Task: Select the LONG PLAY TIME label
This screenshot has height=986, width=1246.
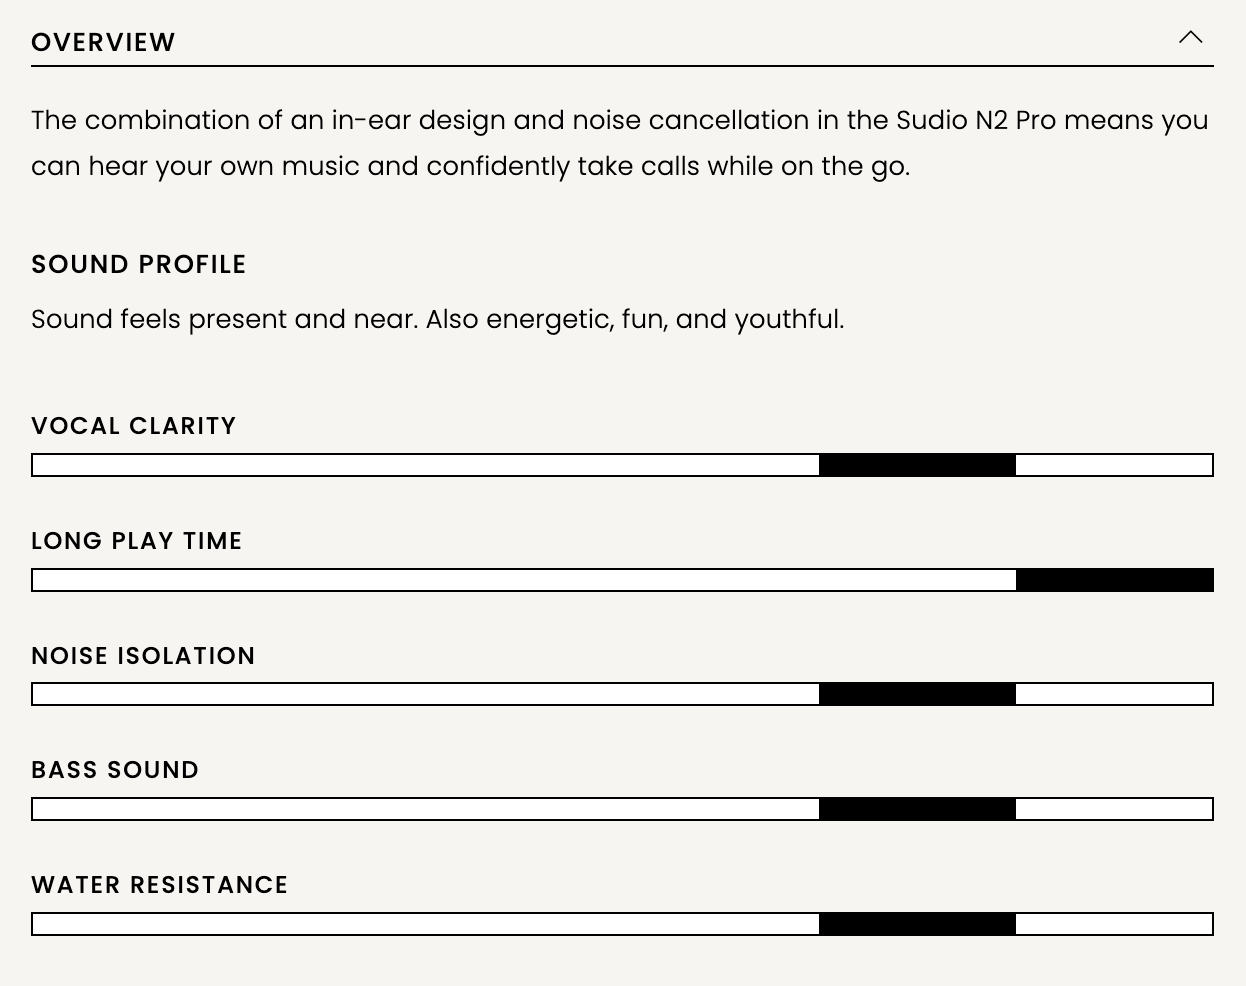Action: (137, 541)
